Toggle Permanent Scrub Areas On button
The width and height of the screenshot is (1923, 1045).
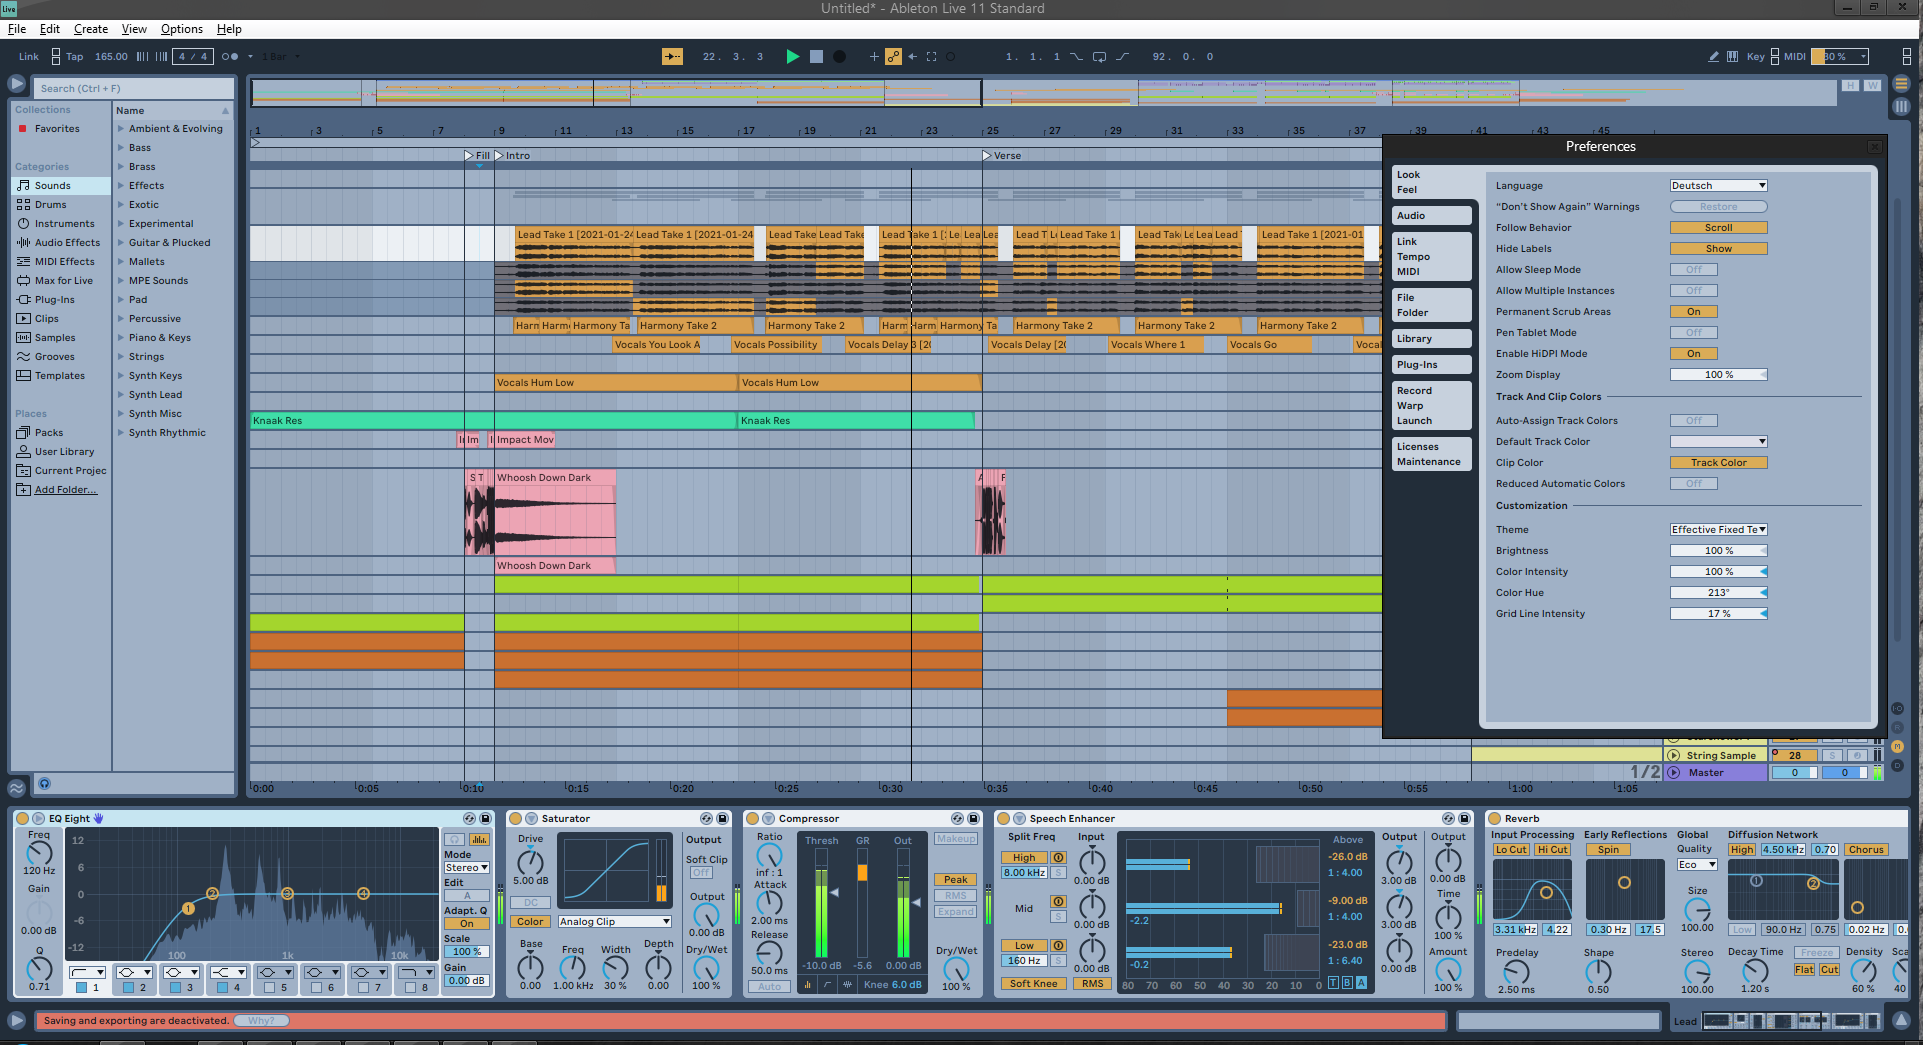pos(1693,312)
